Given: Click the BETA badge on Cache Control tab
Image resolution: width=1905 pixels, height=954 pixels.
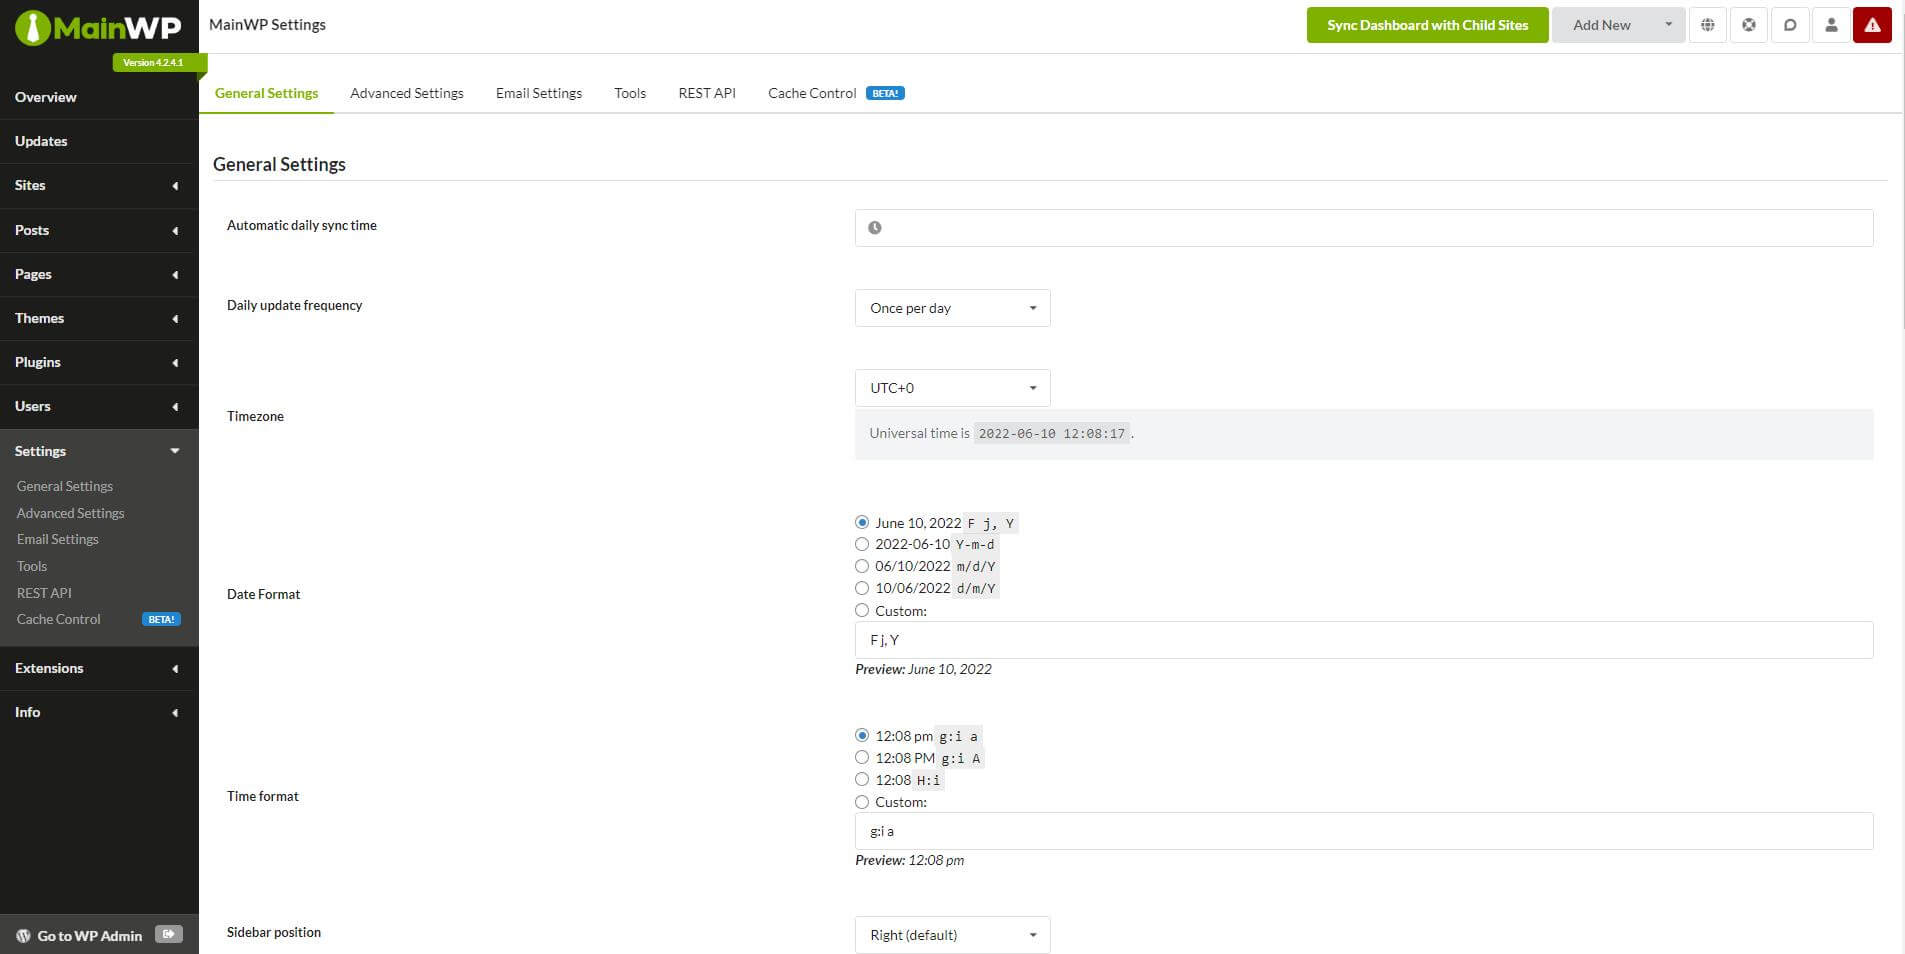Looking at the screenshot, I should coord(885,93).
